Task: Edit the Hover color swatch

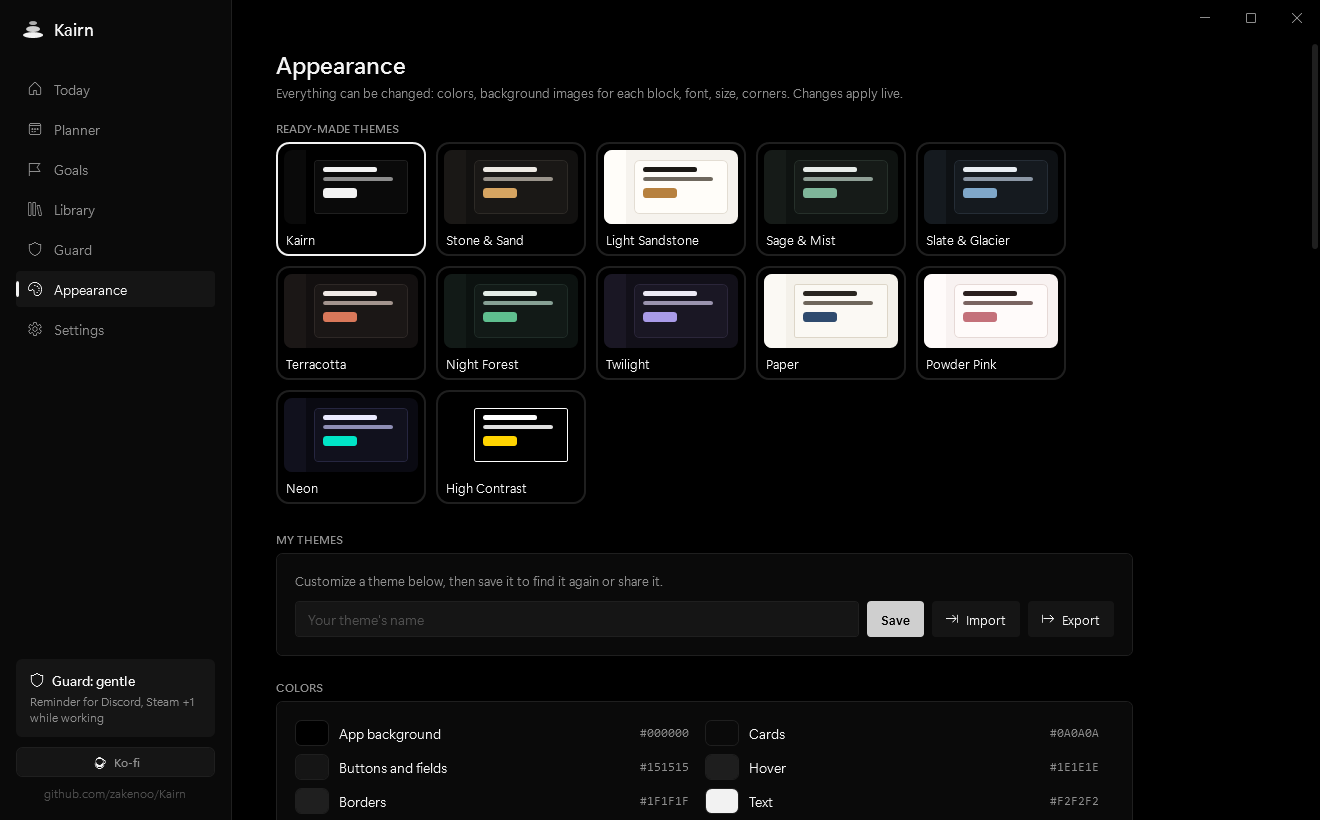Action: [x=722, y=767]
